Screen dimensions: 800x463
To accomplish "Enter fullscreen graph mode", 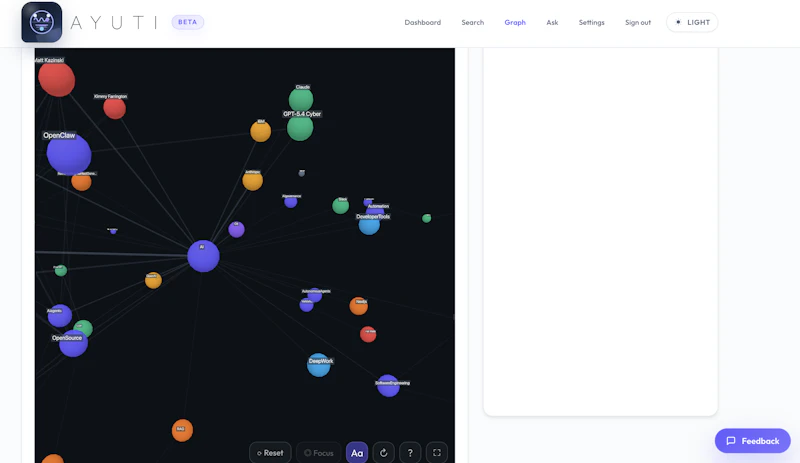I will point(437,453).
